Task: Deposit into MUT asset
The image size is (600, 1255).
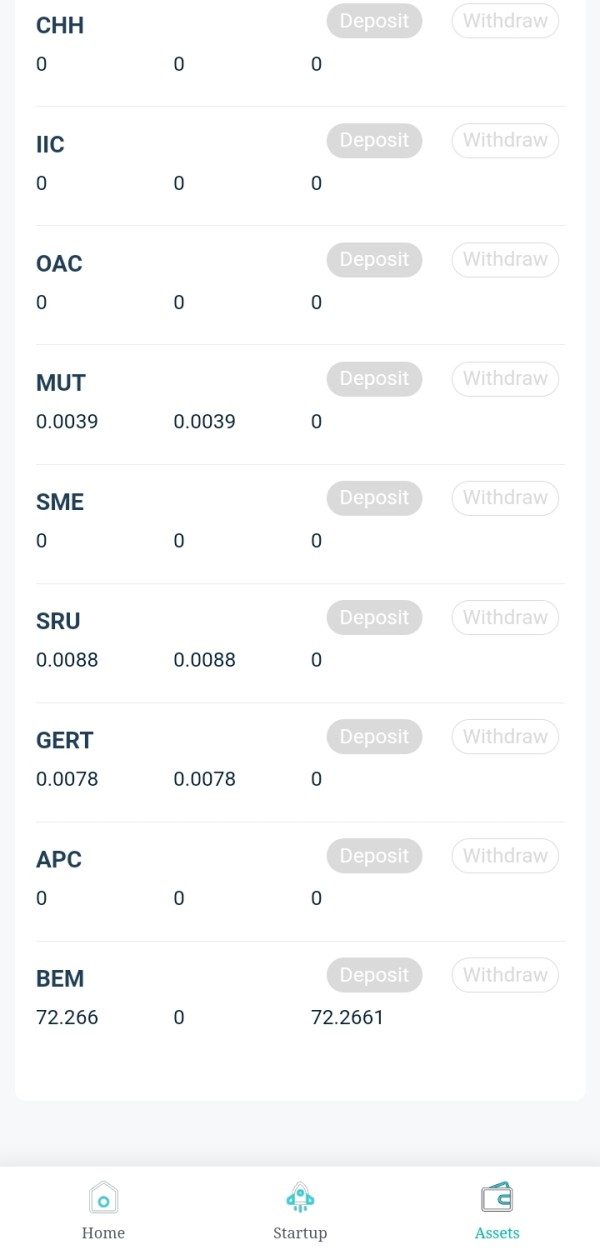Action: [374, 378]
